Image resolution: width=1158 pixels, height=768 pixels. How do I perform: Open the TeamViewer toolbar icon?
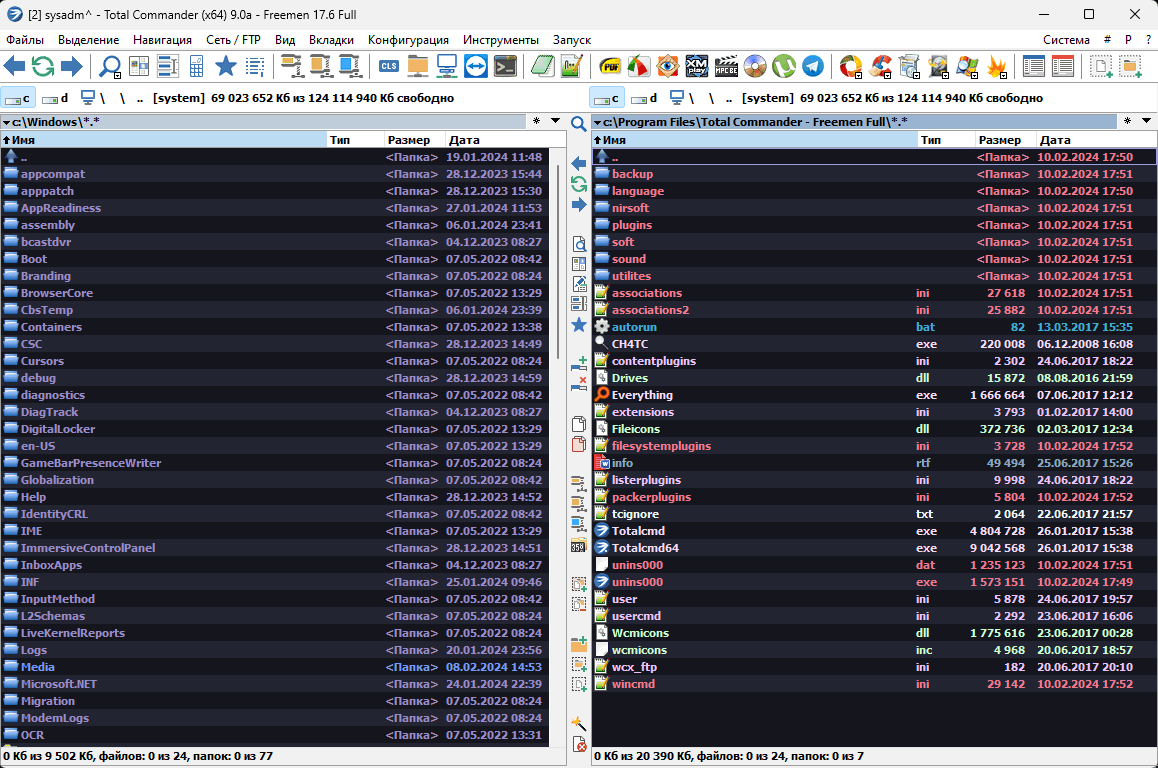[476, 67]
